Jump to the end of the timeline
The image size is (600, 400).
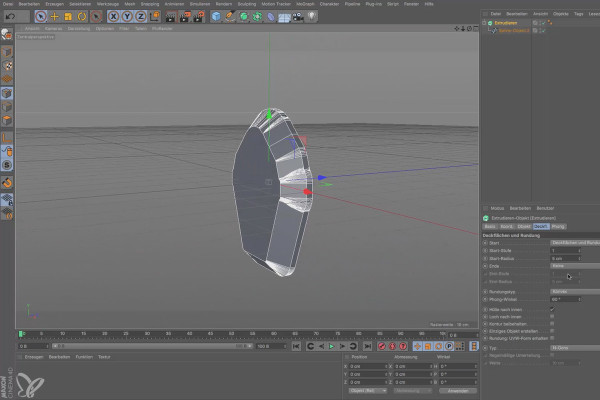367,346
